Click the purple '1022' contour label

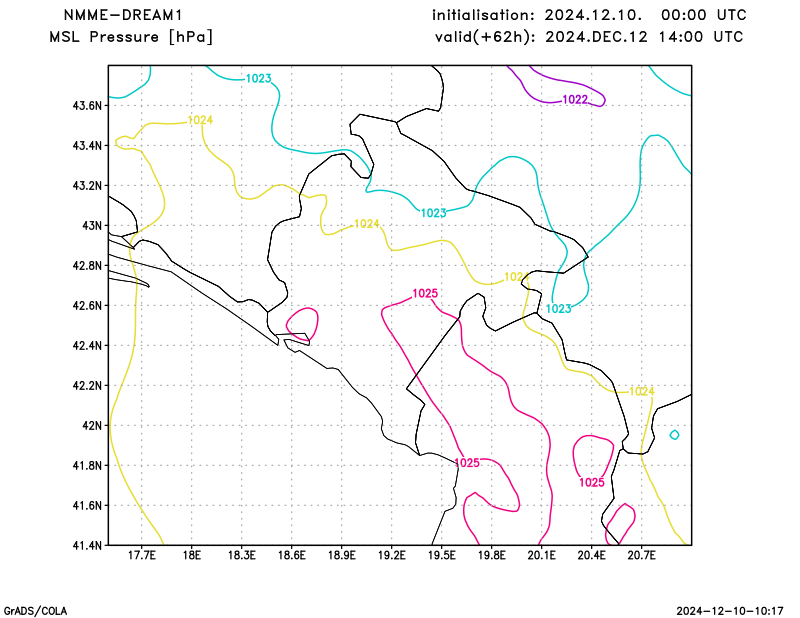(575, 100)
